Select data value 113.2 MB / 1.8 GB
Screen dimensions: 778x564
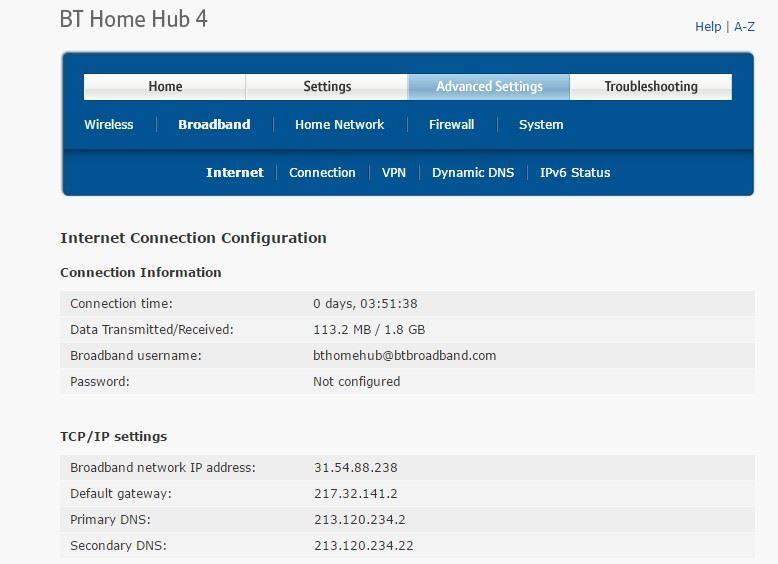[x=369, y=330]
